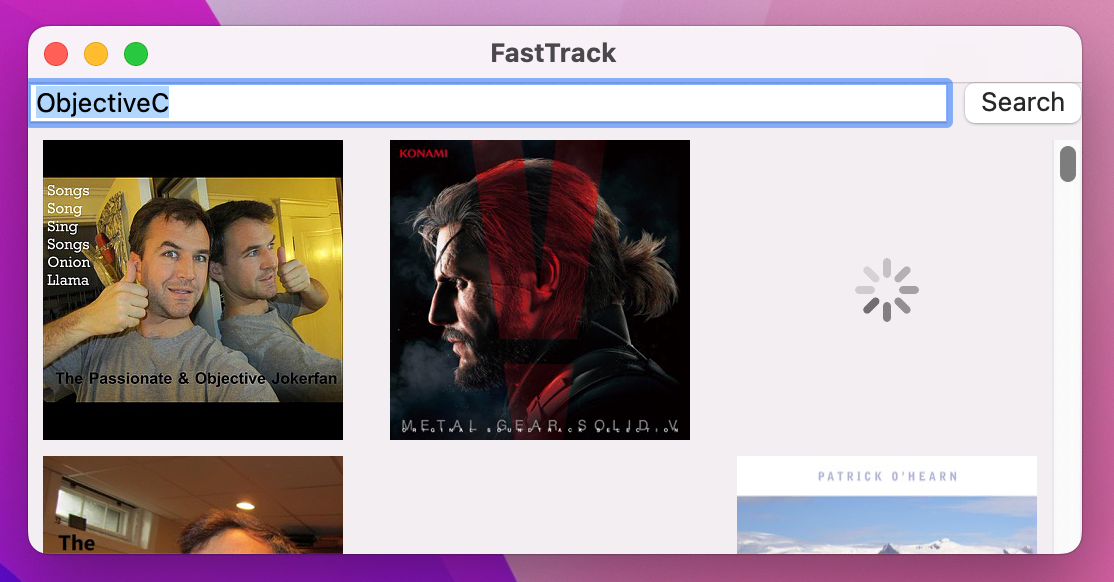Minimize FastTrack with the yellow button

click(96, 53)
